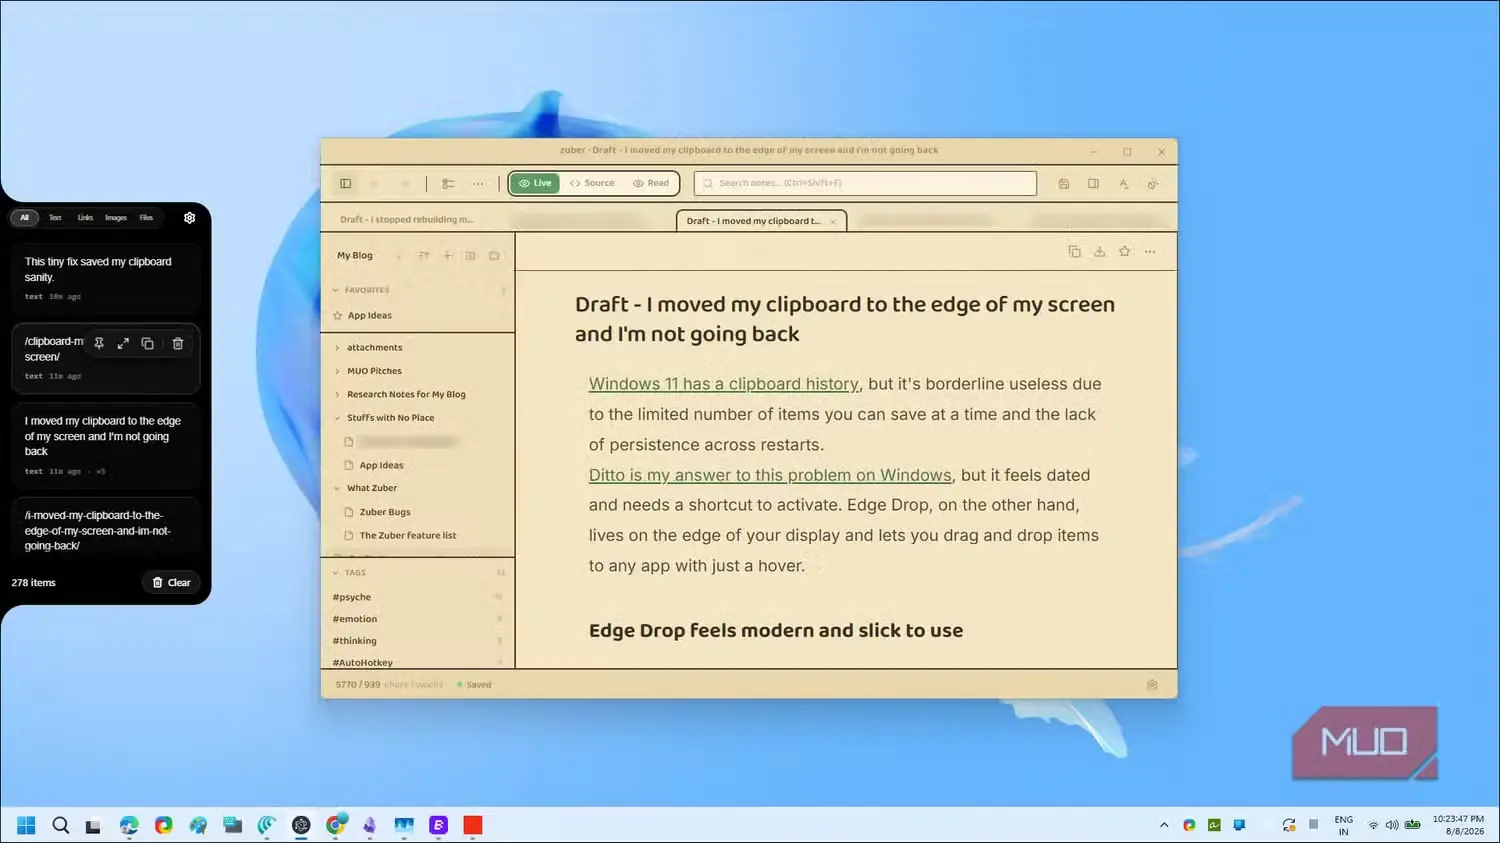Add a new note with plus icon
1500x843 pixels.
coord(447,255)
